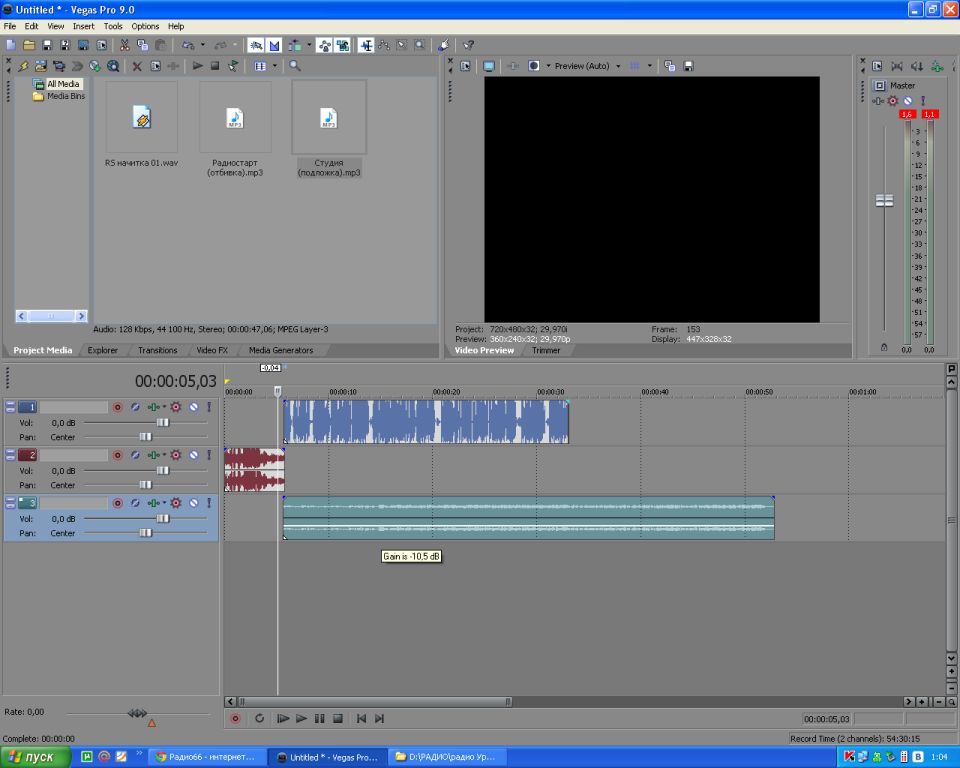Screen dimensions: 960x768
Task: Select the Normal Edit tool
Action: click(x=366, y=45)
